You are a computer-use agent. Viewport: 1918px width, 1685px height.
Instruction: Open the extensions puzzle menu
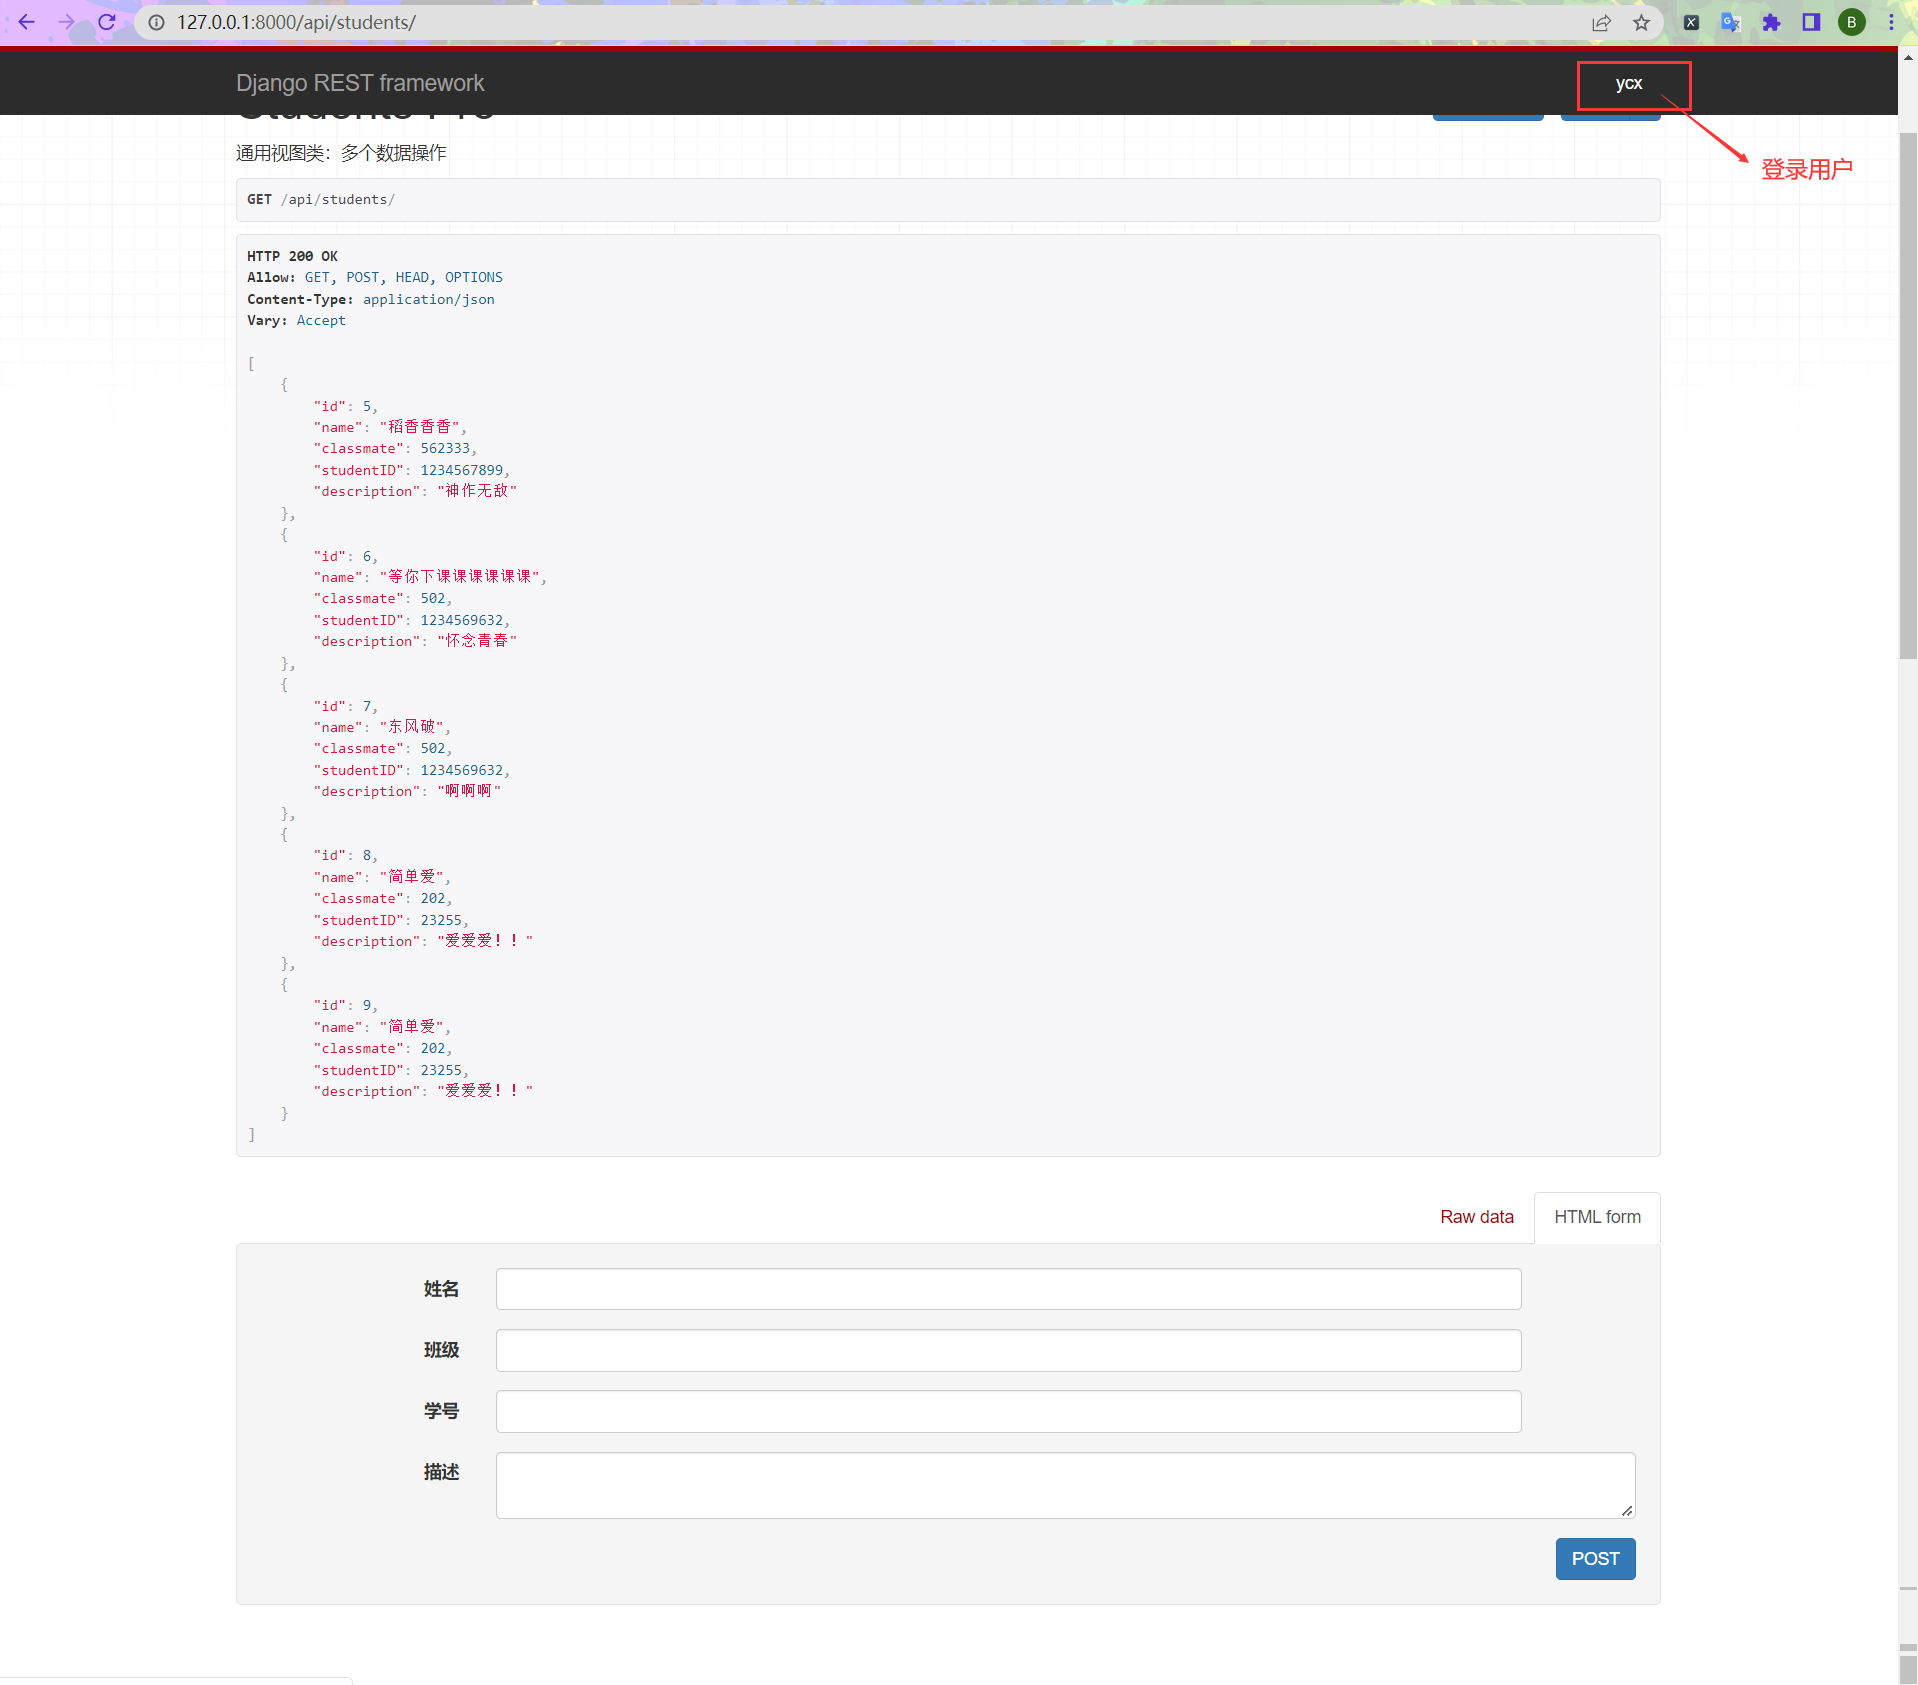[x=1771, y=22]
